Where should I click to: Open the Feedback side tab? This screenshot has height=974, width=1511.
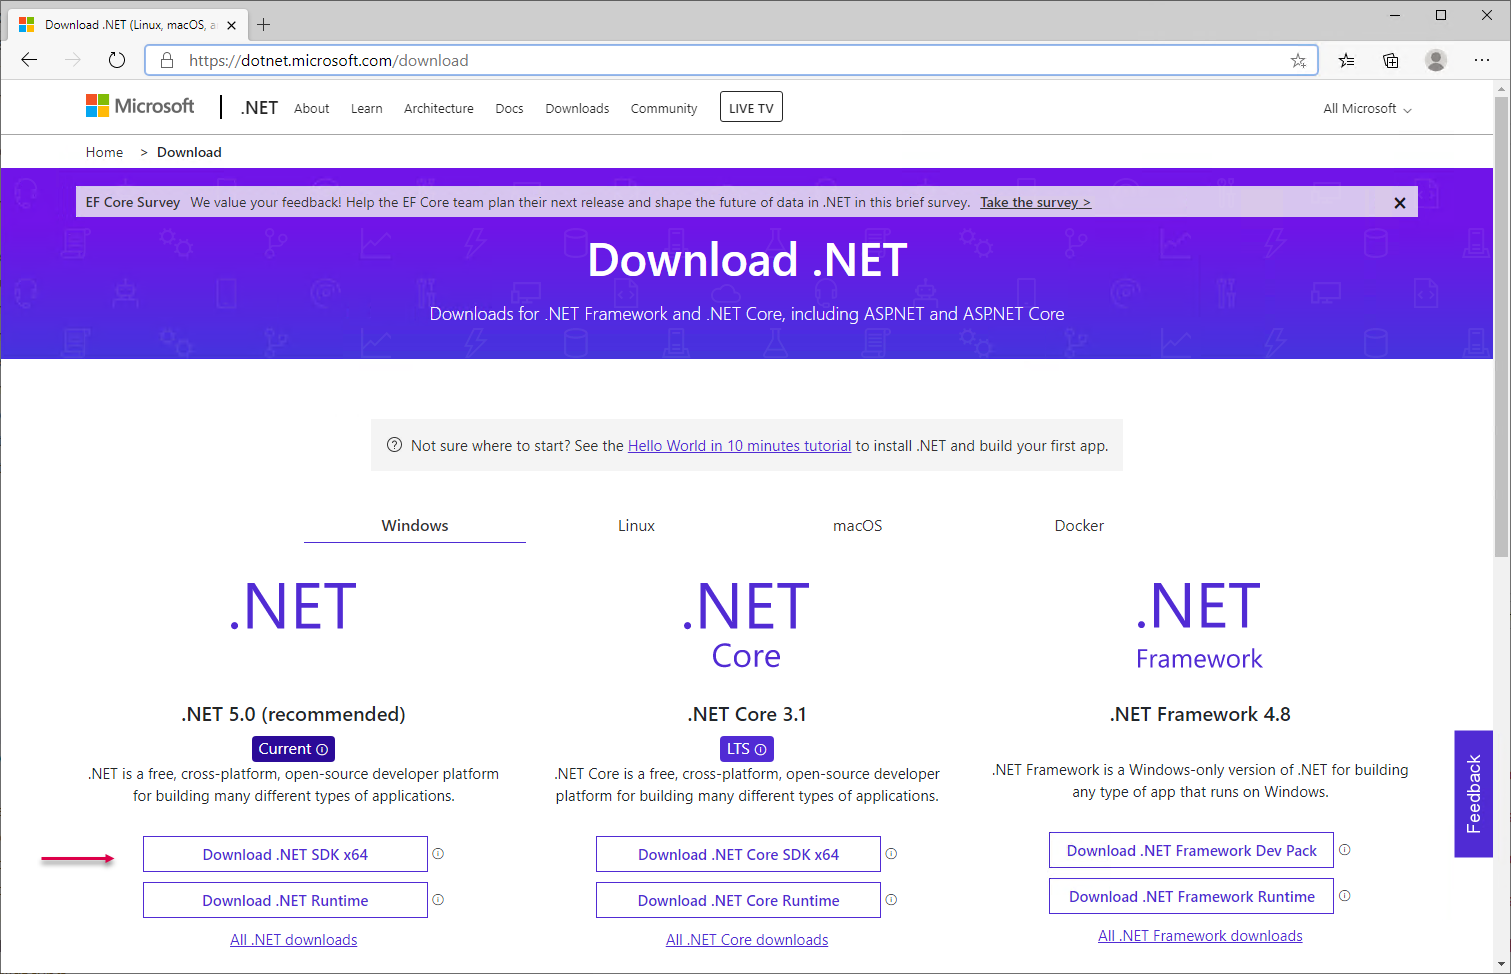tap(1473, 794)
